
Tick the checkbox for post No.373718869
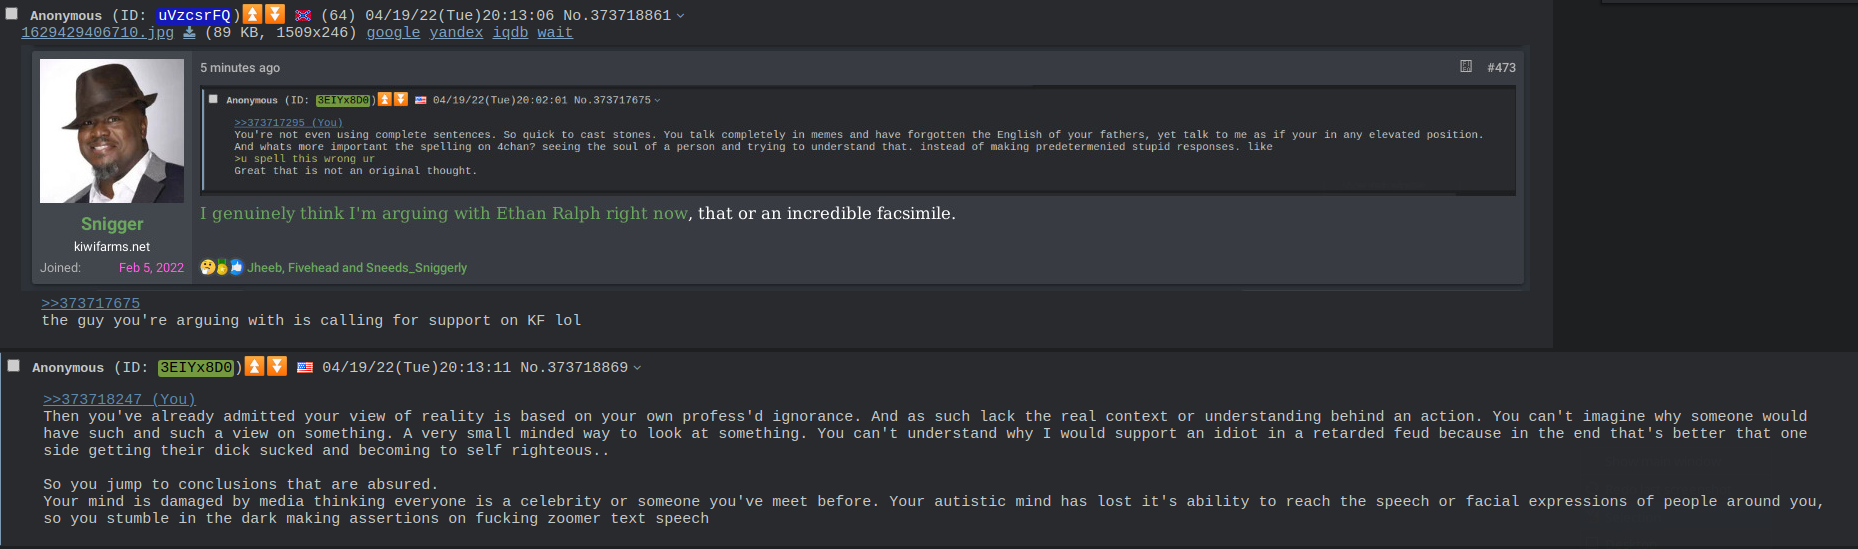[14, 365]
